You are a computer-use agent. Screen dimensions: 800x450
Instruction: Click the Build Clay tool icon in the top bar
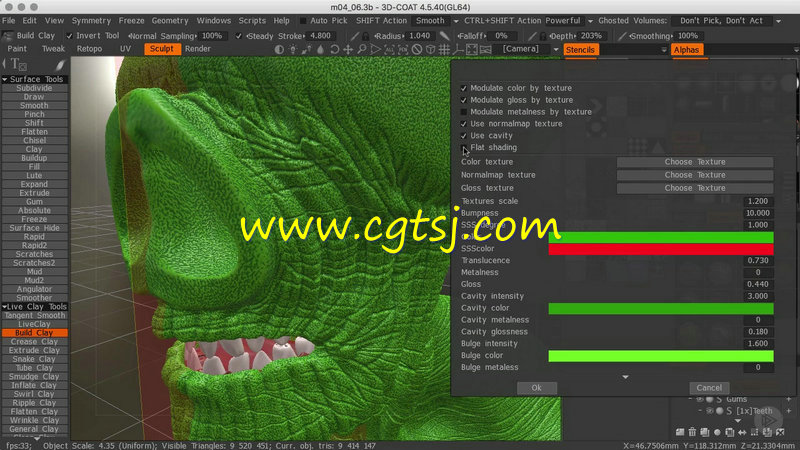8,36
